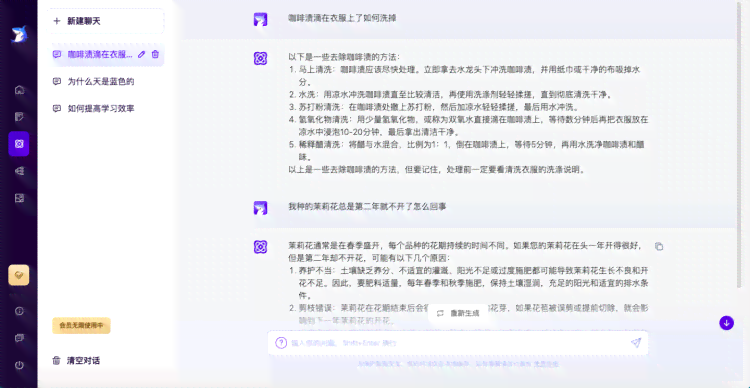Clear all chats with 清空对话
Image resolution: width=750 pixels, height=388 pixels.
click(x=77, y=361)
